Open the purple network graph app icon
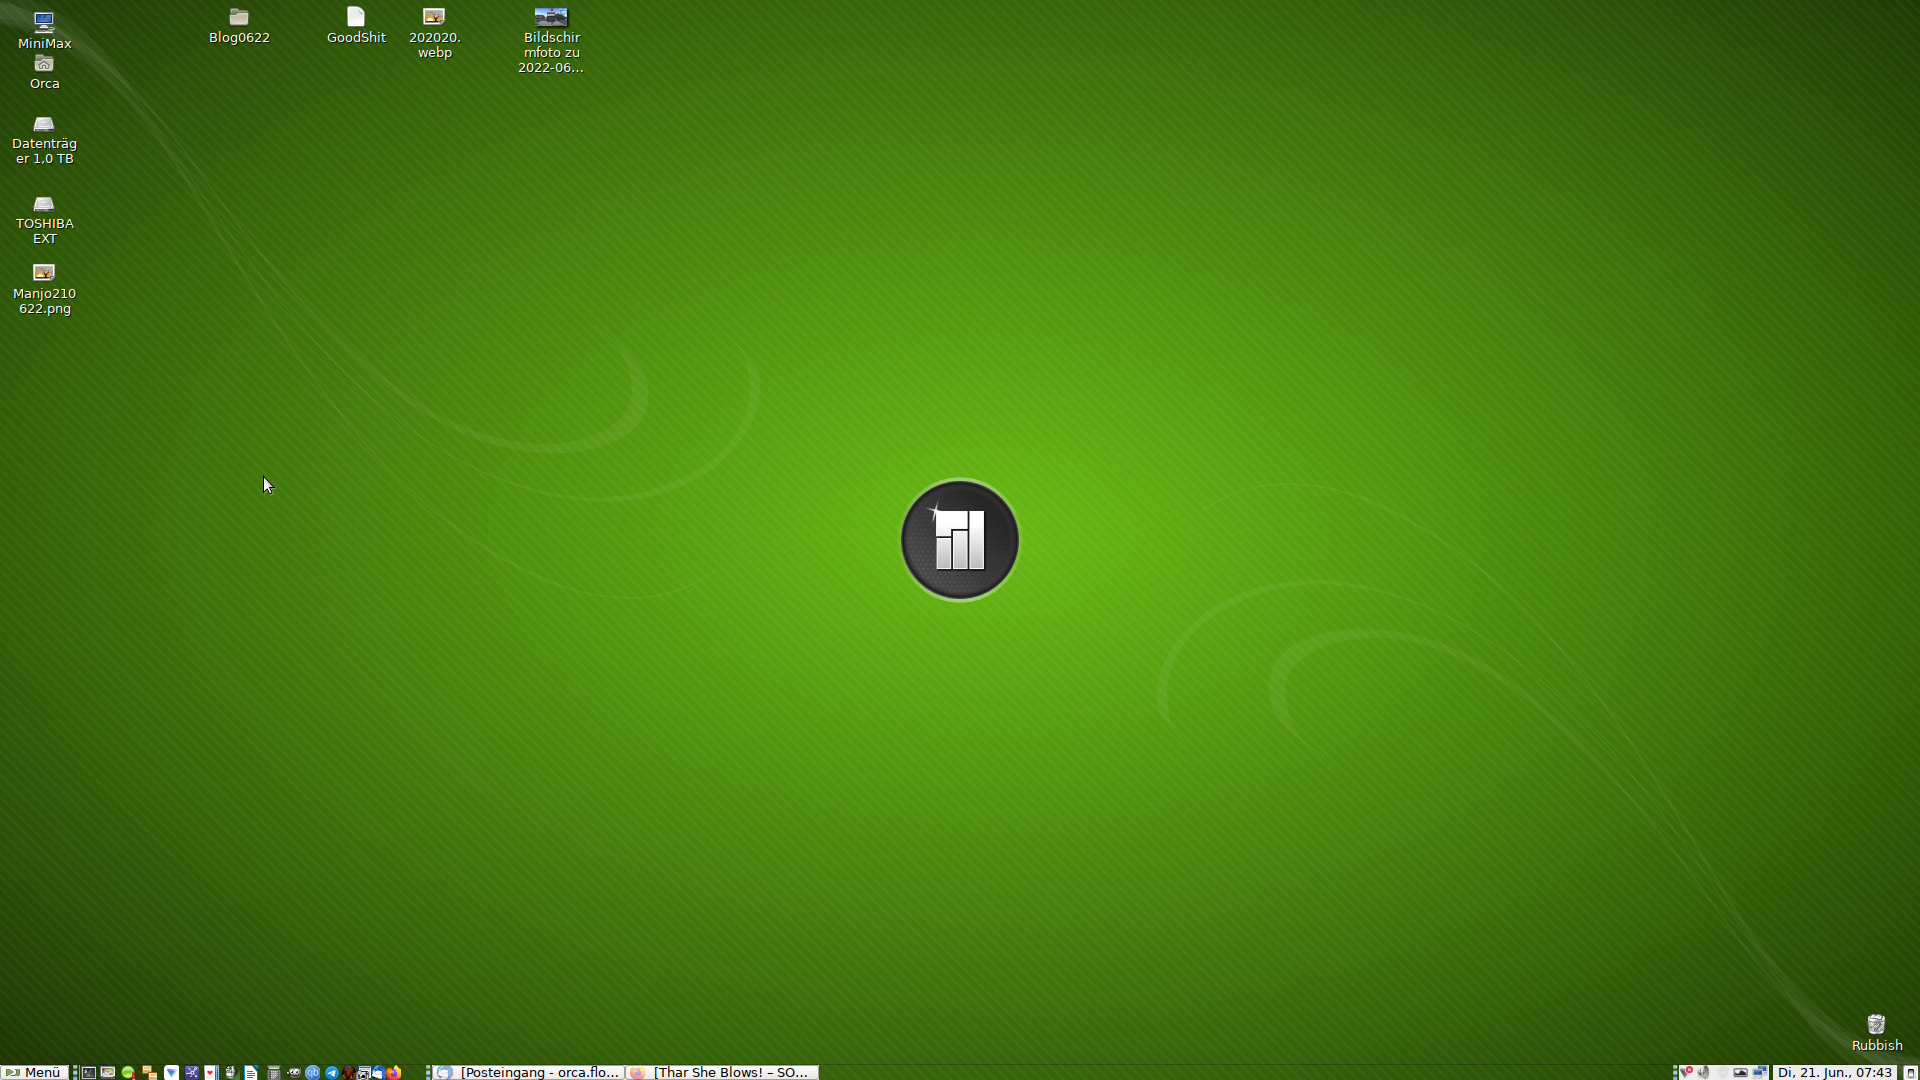 [x=192, y=1072]
